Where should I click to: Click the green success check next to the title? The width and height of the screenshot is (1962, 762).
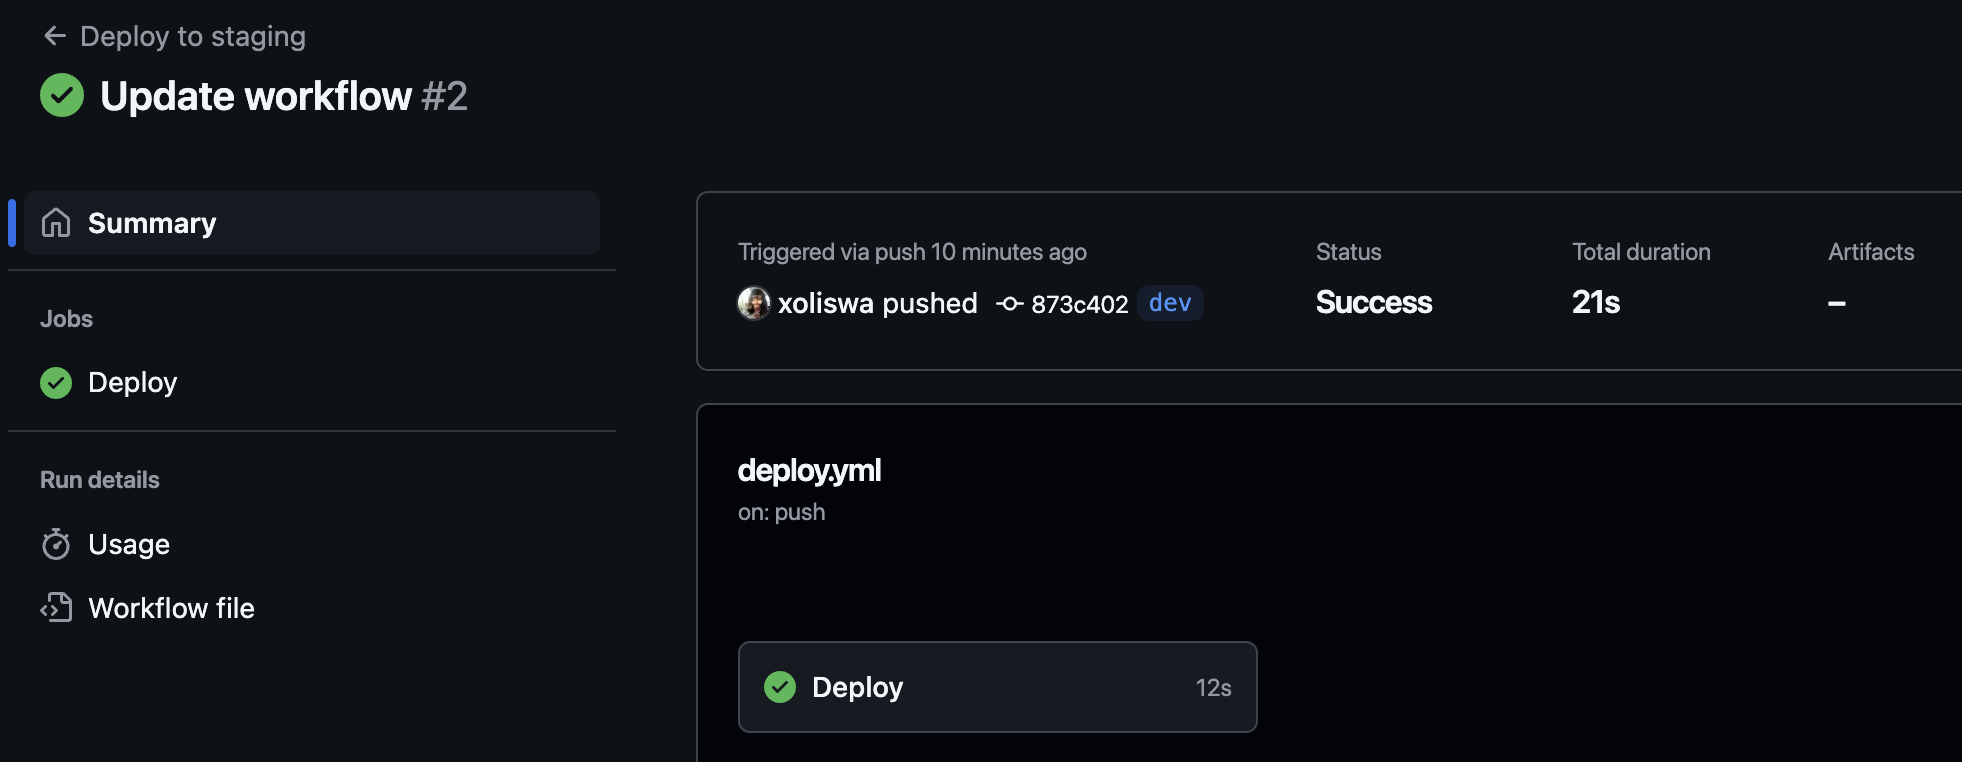(x=62, y=96)
